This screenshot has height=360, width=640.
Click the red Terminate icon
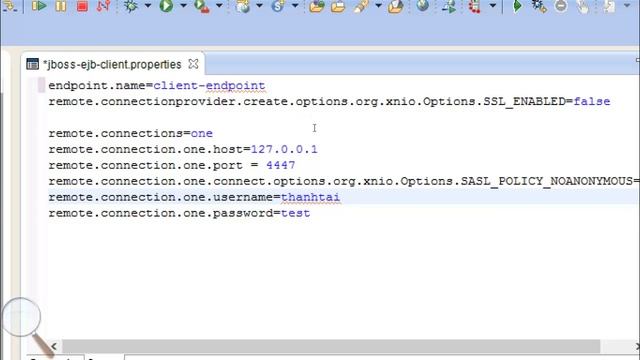[x=82, y=6]
